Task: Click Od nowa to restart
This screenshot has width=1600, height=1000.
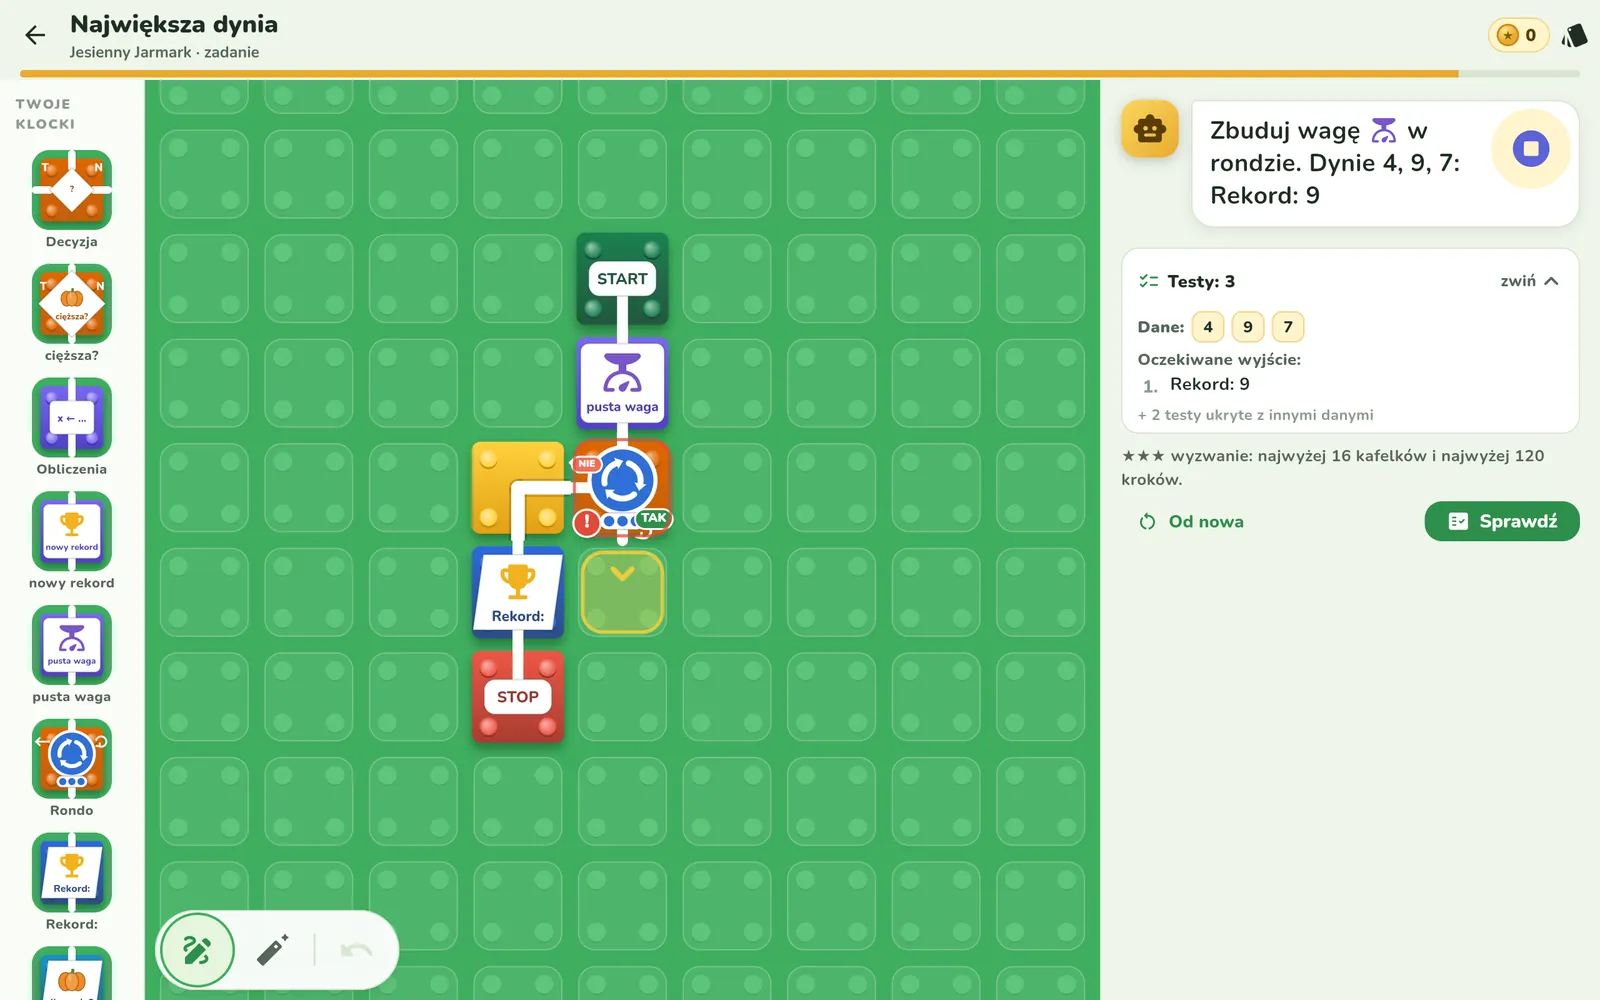Action: [1191, 521]
